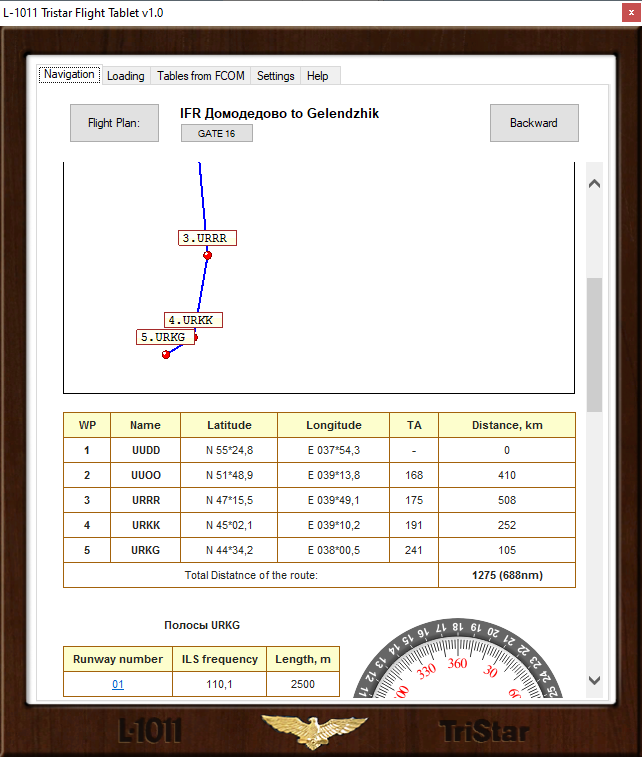Click the scroll up arrow
Screen dimensions: 642x757
point(595,183)
